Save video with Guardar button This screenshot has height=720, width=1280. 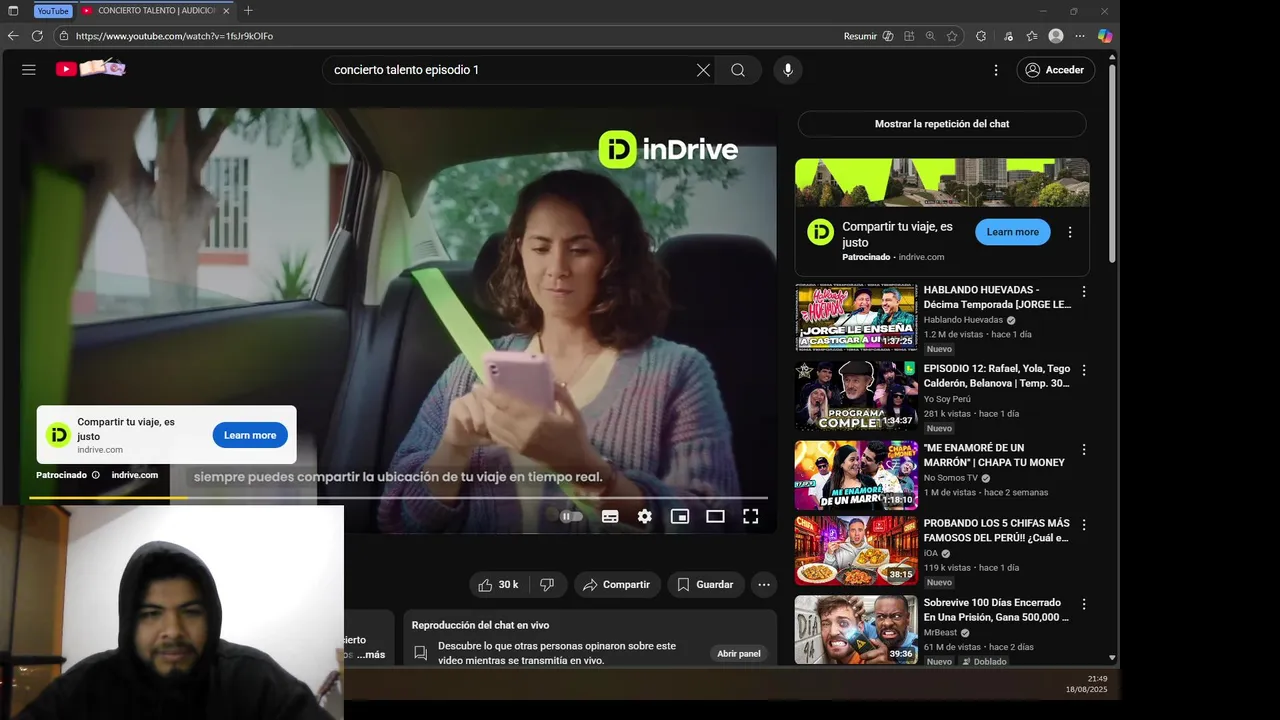(x=705, y=584)
